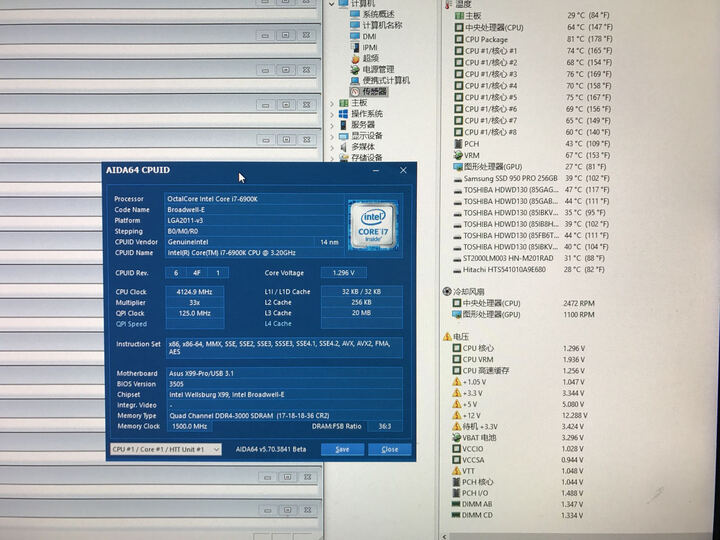Click the Intel Core i7 logo badge
The height and width of the screenshot is (540, 720).
click(x=373, y=225)
